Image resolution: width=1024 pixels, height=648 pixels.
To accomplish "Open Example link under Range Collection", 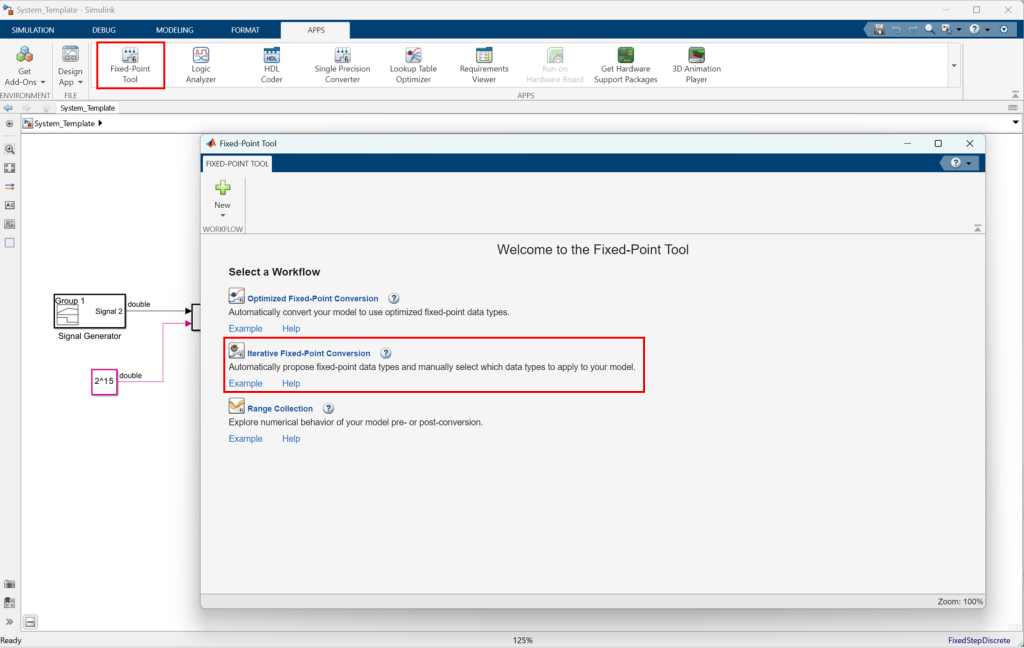I will [246, 439].
